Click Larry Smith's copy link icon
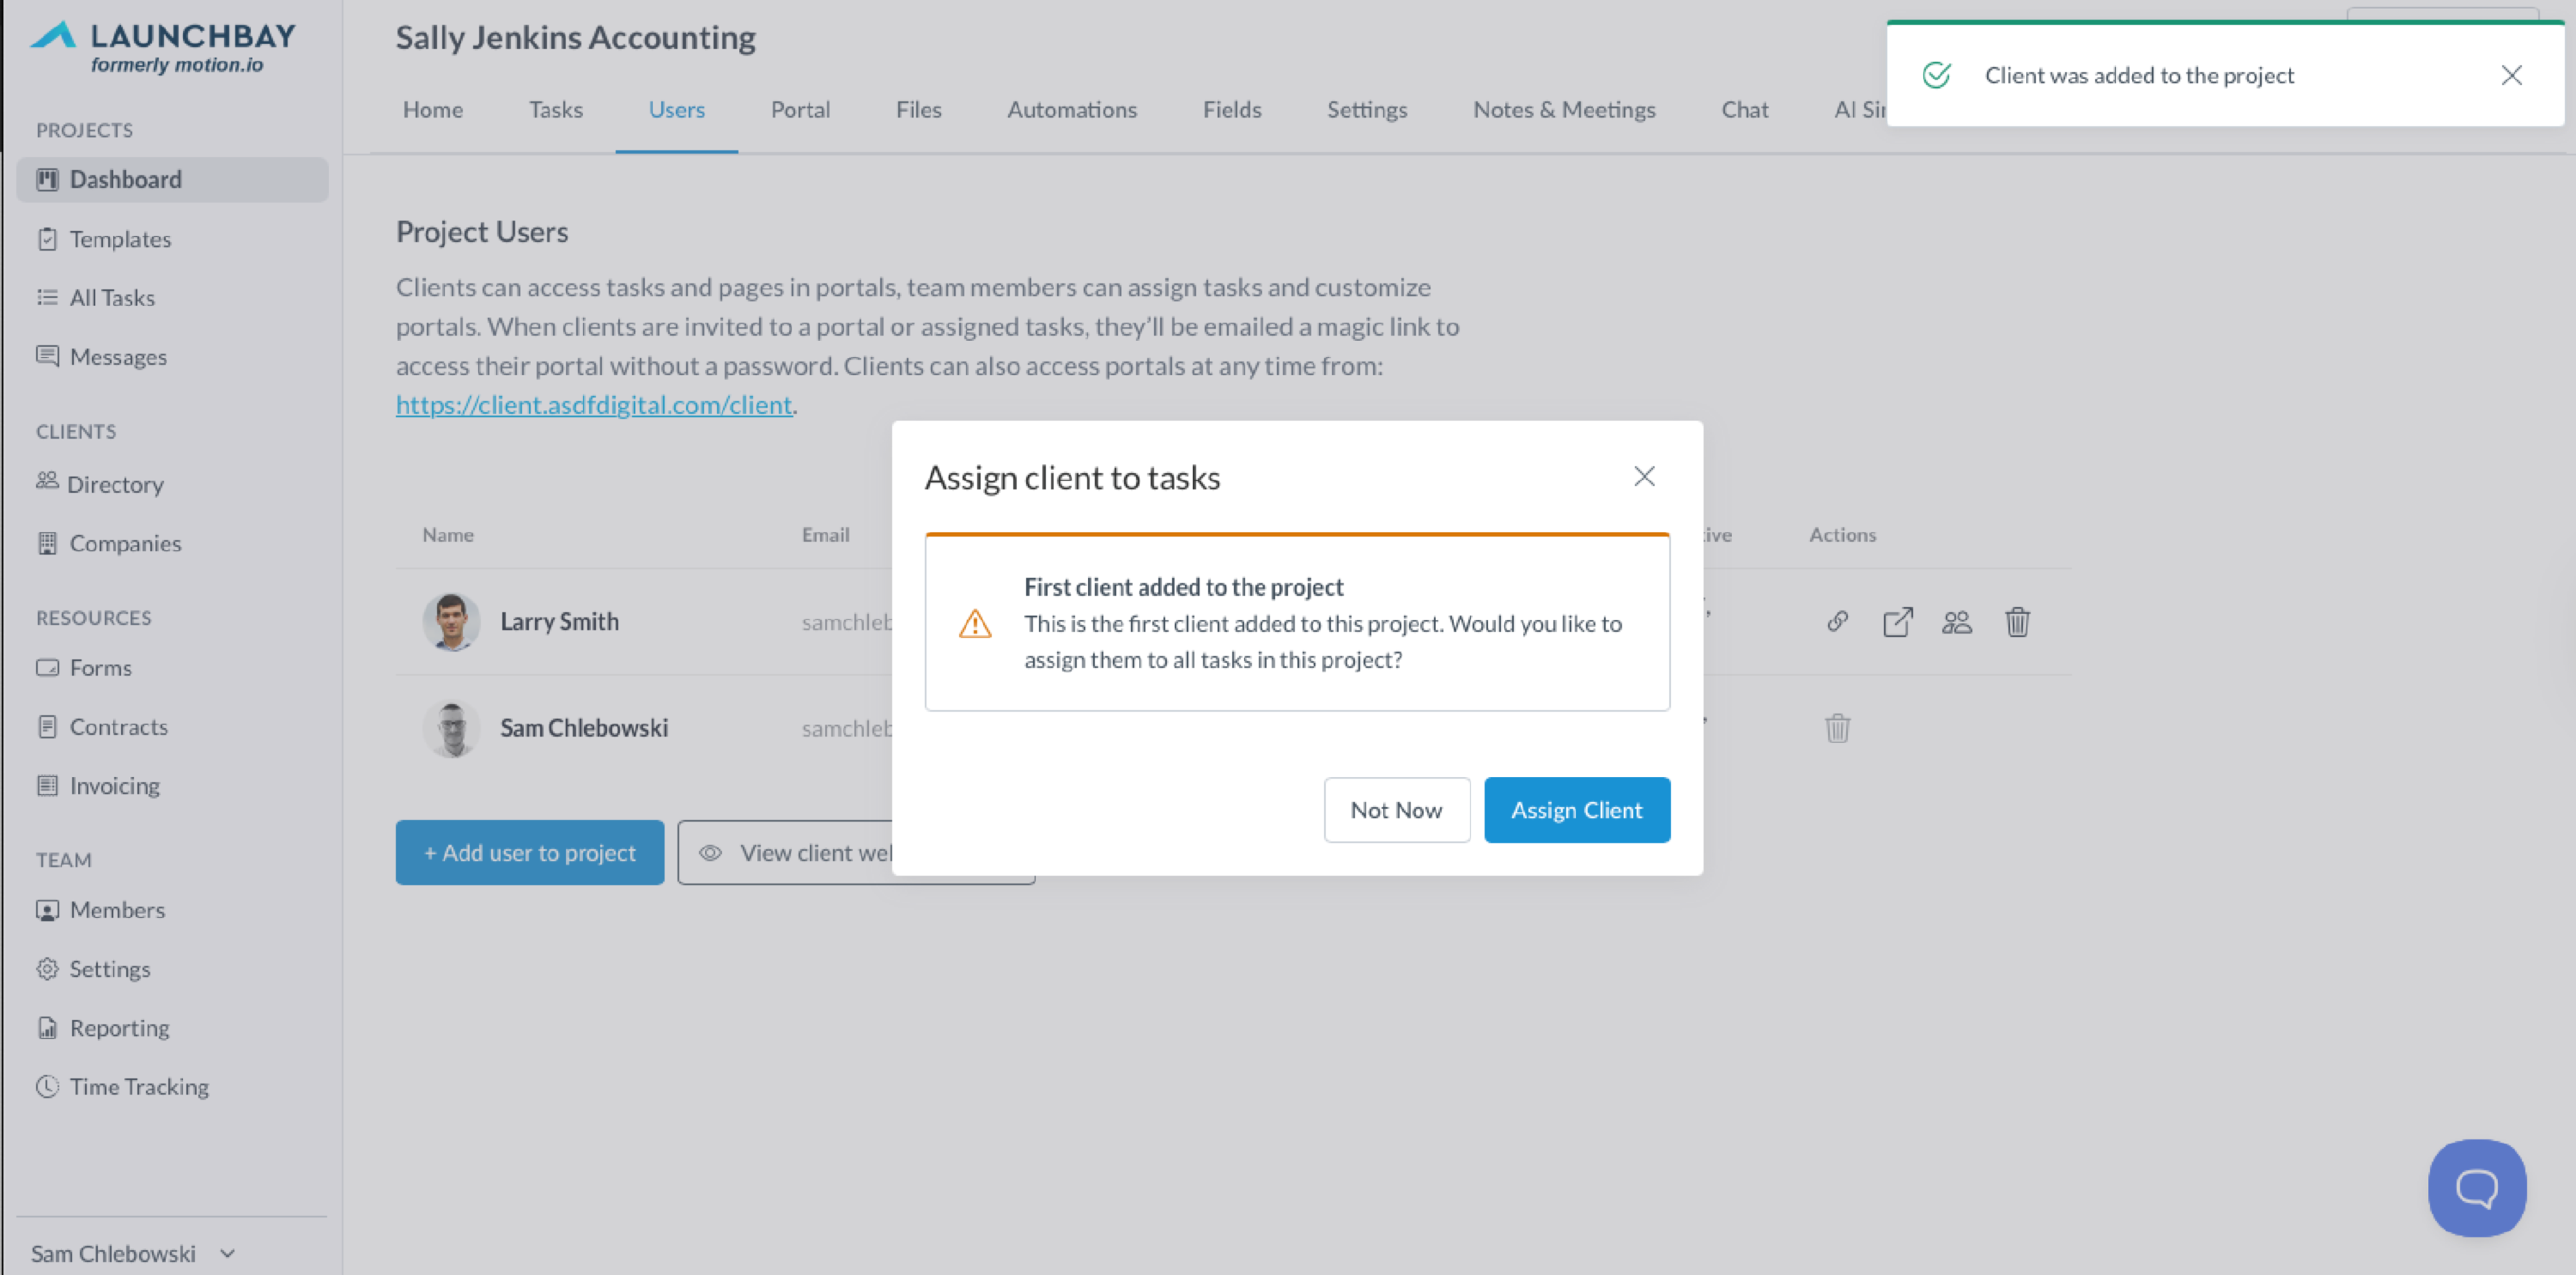 1837,621
